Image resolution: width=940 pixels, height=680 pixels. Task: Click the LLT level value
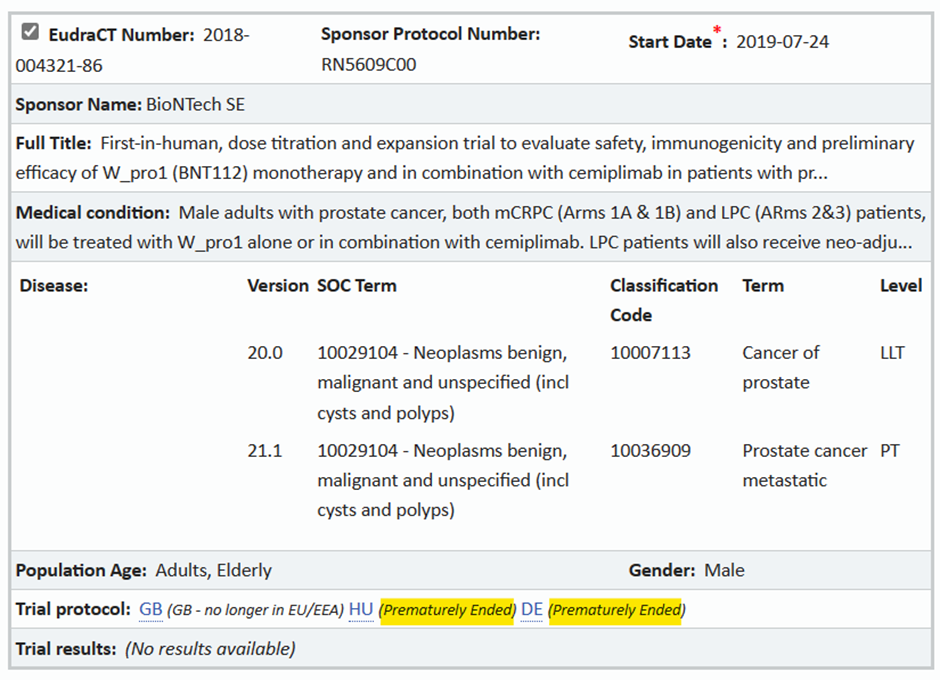(x=892, y=352)
